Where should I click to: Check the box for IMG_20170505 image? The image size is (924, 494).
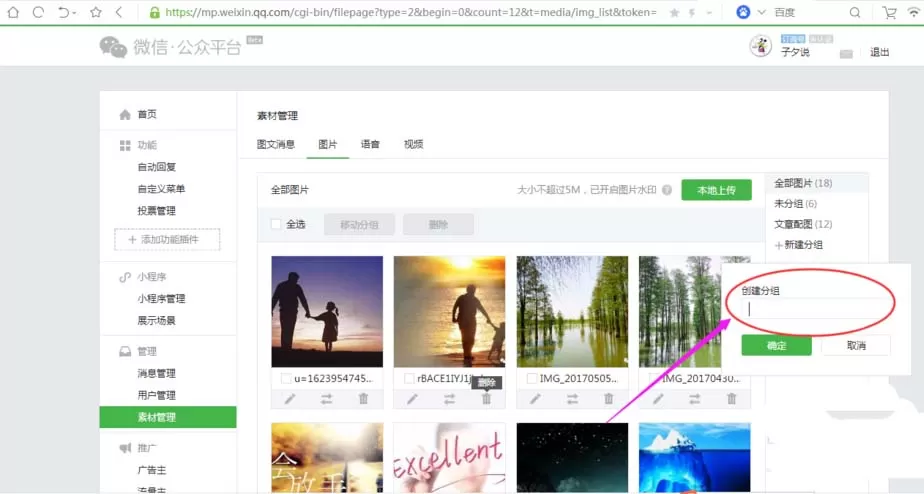[532, 378]
